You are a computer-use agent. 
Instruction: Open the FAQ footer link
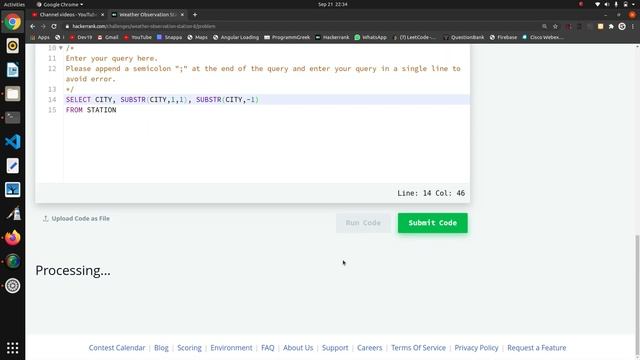(268, 348)
